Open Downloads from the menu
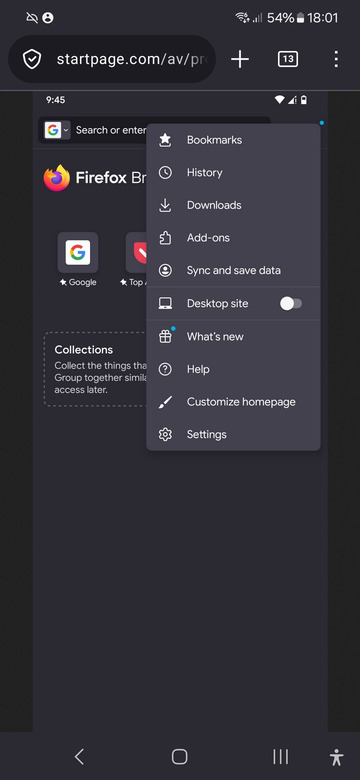This screenshot has width=360, height=780. pos(233,205)
